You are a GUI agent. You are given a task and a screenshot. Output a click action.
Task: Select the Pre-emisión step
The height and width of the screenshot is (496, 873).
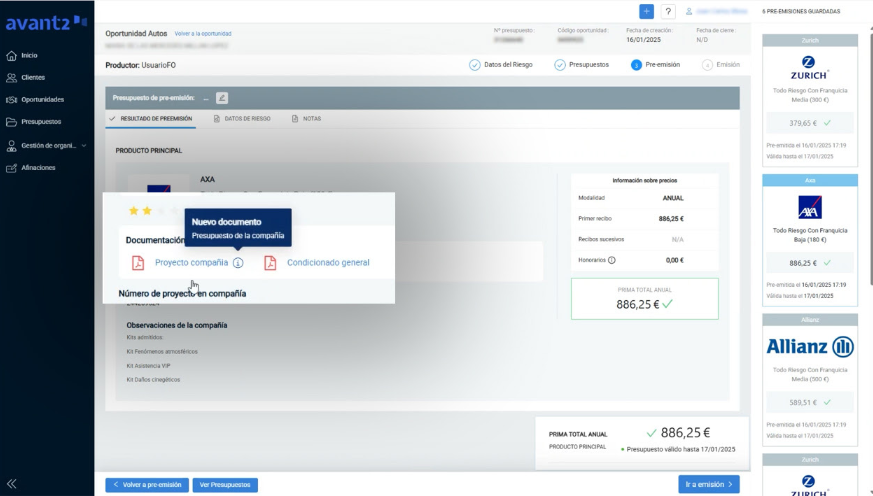[655, 65]
